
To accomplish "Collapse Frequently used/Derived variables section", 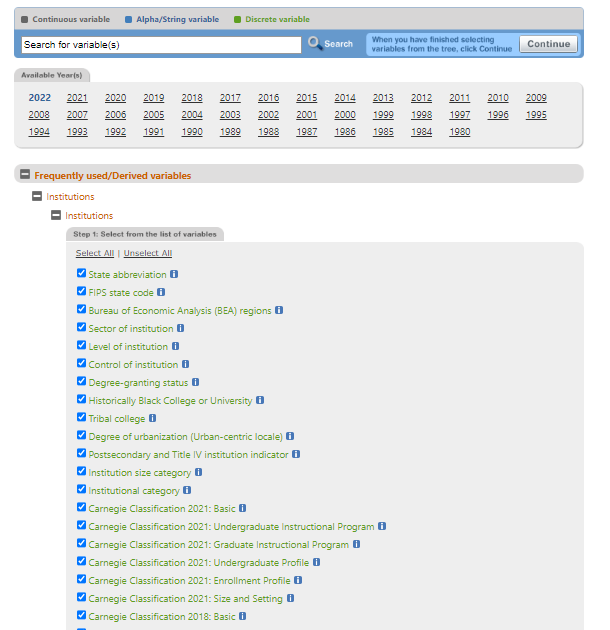I will click(25, 175).
